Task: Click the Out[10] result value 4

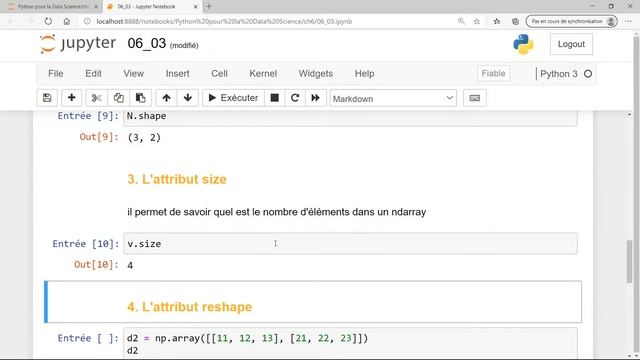Action: [x=130, y=265]
